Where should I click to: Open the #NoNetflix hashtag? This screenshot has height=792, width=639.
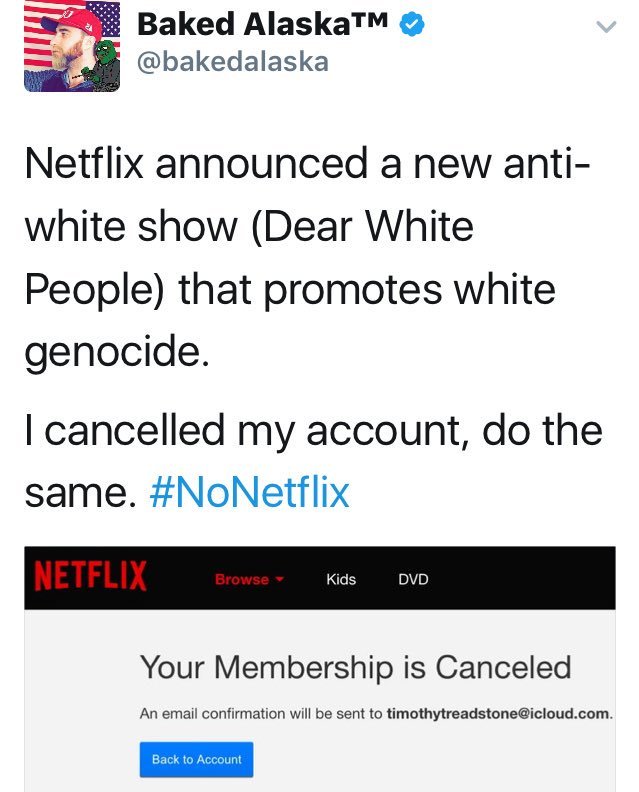point(249,492)
